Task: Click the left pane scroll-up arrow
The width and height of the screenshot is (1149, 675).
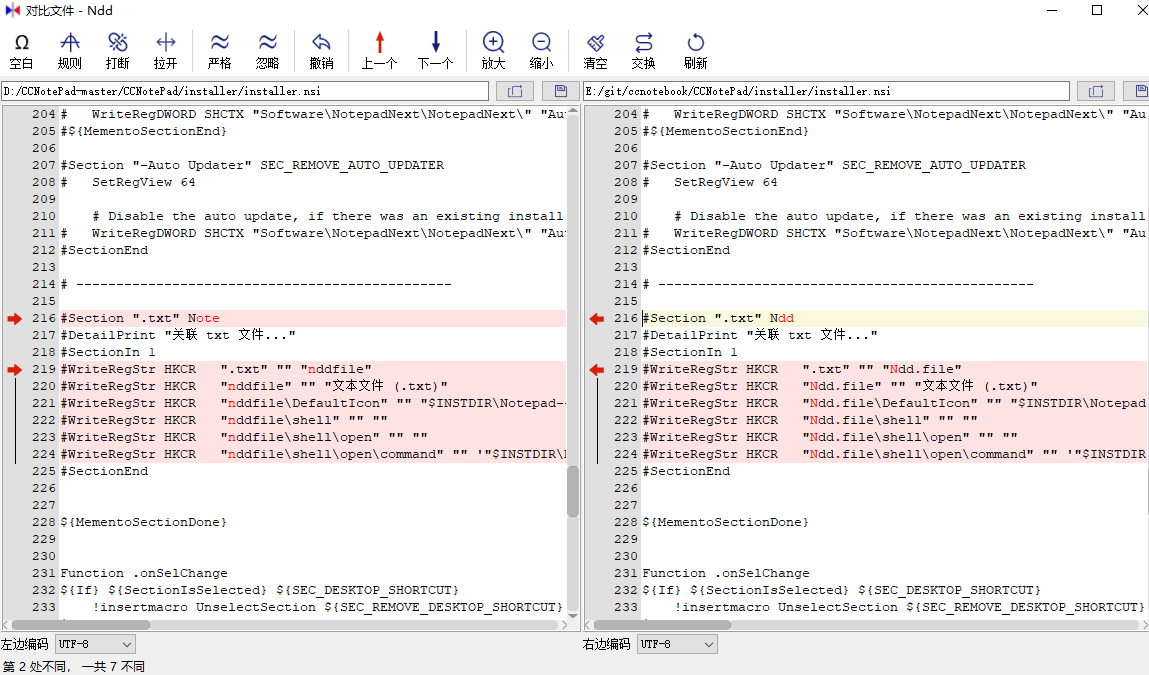Action: [x=573, y=111]
